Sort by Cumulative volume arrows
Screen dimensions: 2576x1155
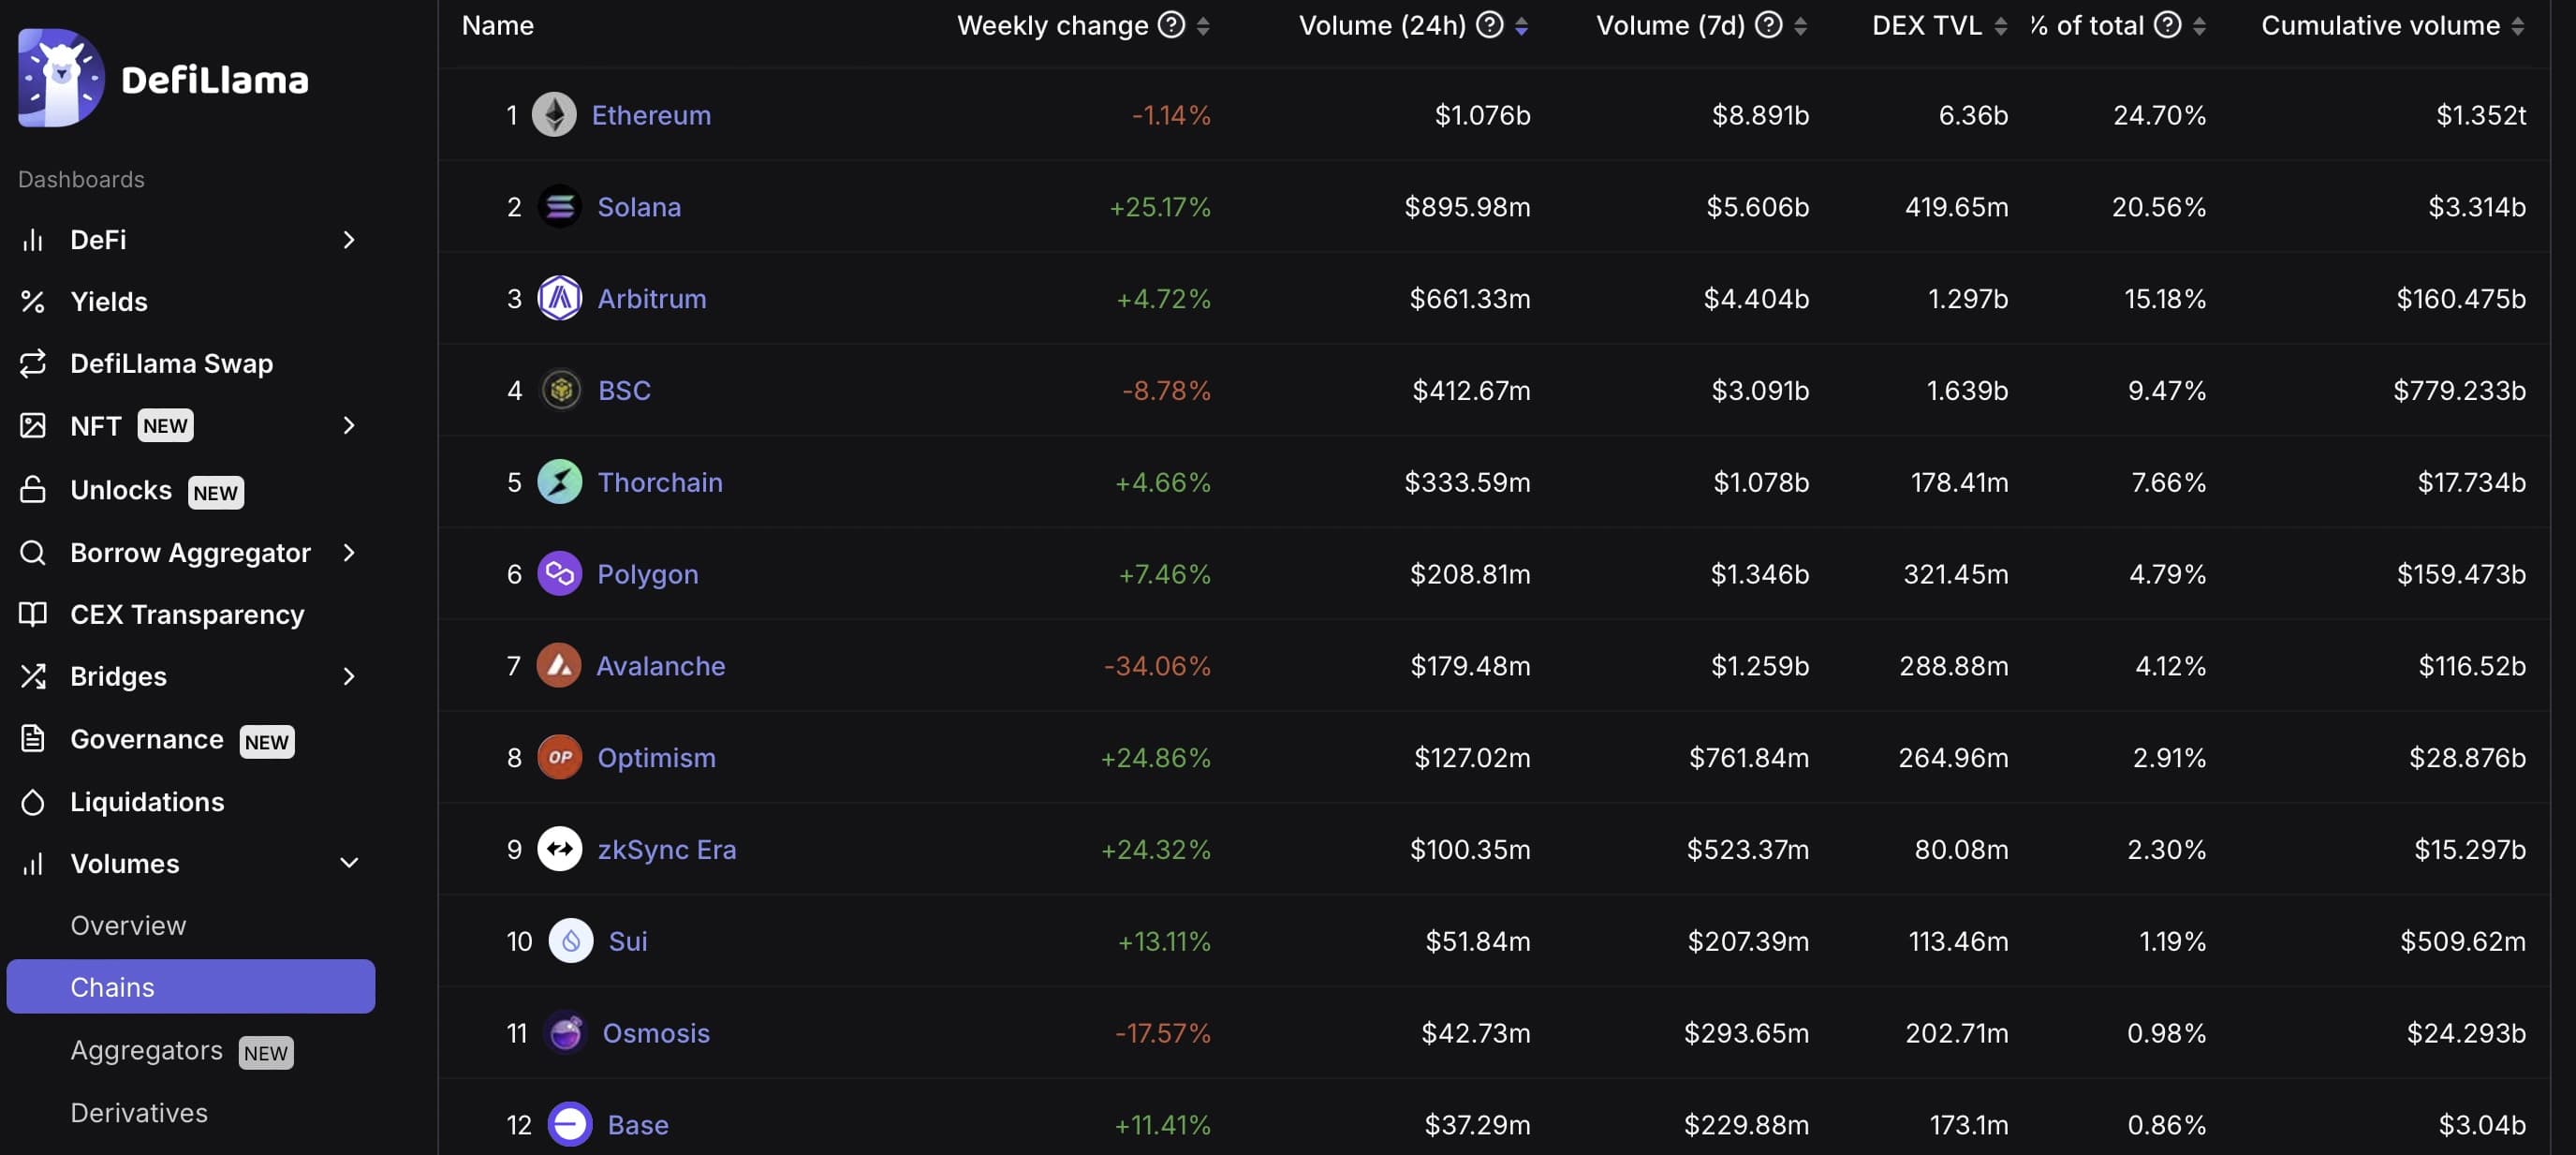click(x=2518, y=26)
